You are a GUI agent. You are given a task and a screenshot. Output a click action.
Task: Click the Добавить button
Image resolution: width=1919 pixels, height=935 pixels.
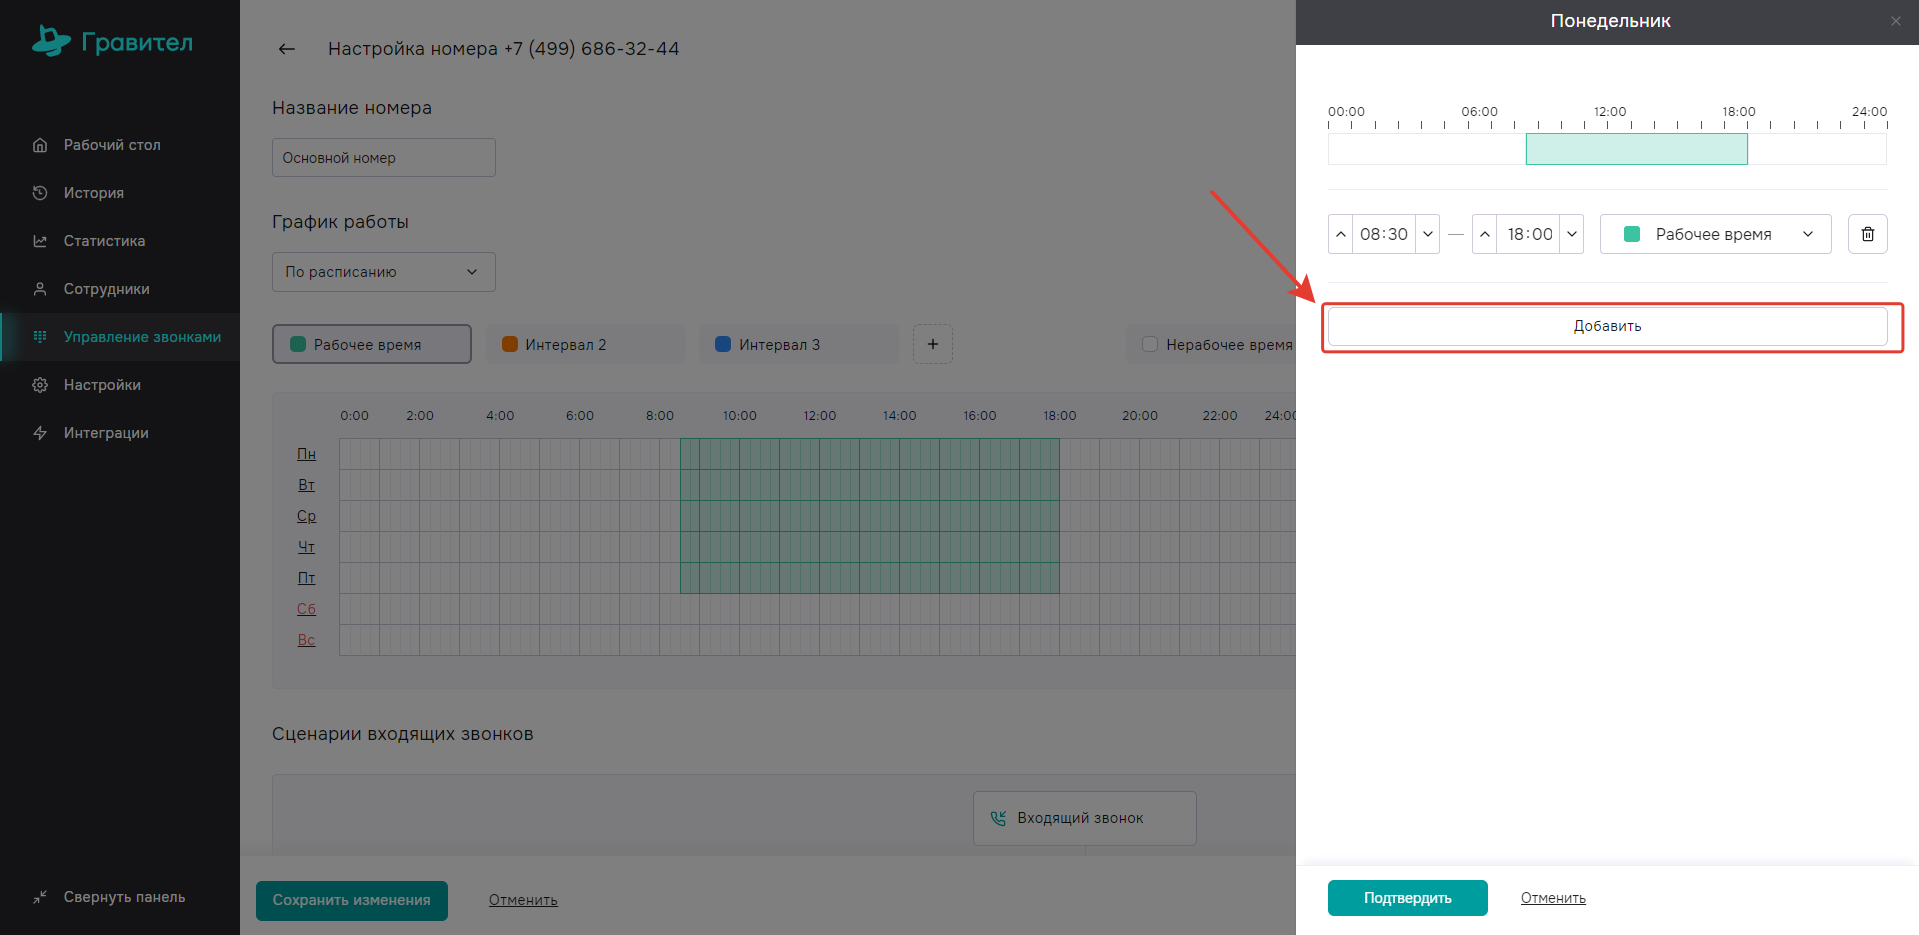(x=1607, y=326)
